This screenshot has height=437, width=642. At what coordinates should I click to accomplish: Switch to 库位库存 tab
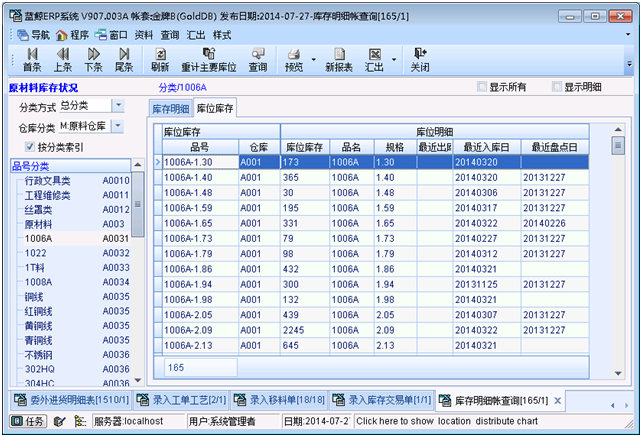click(x=215, y=108)
